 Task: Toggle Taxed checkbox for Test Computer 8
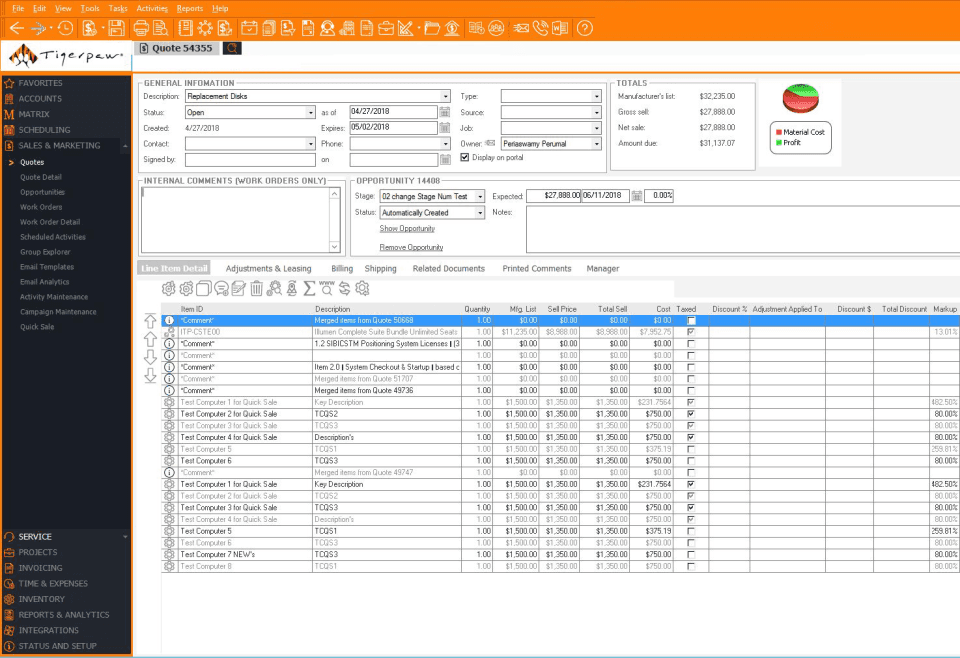point(691,566)
